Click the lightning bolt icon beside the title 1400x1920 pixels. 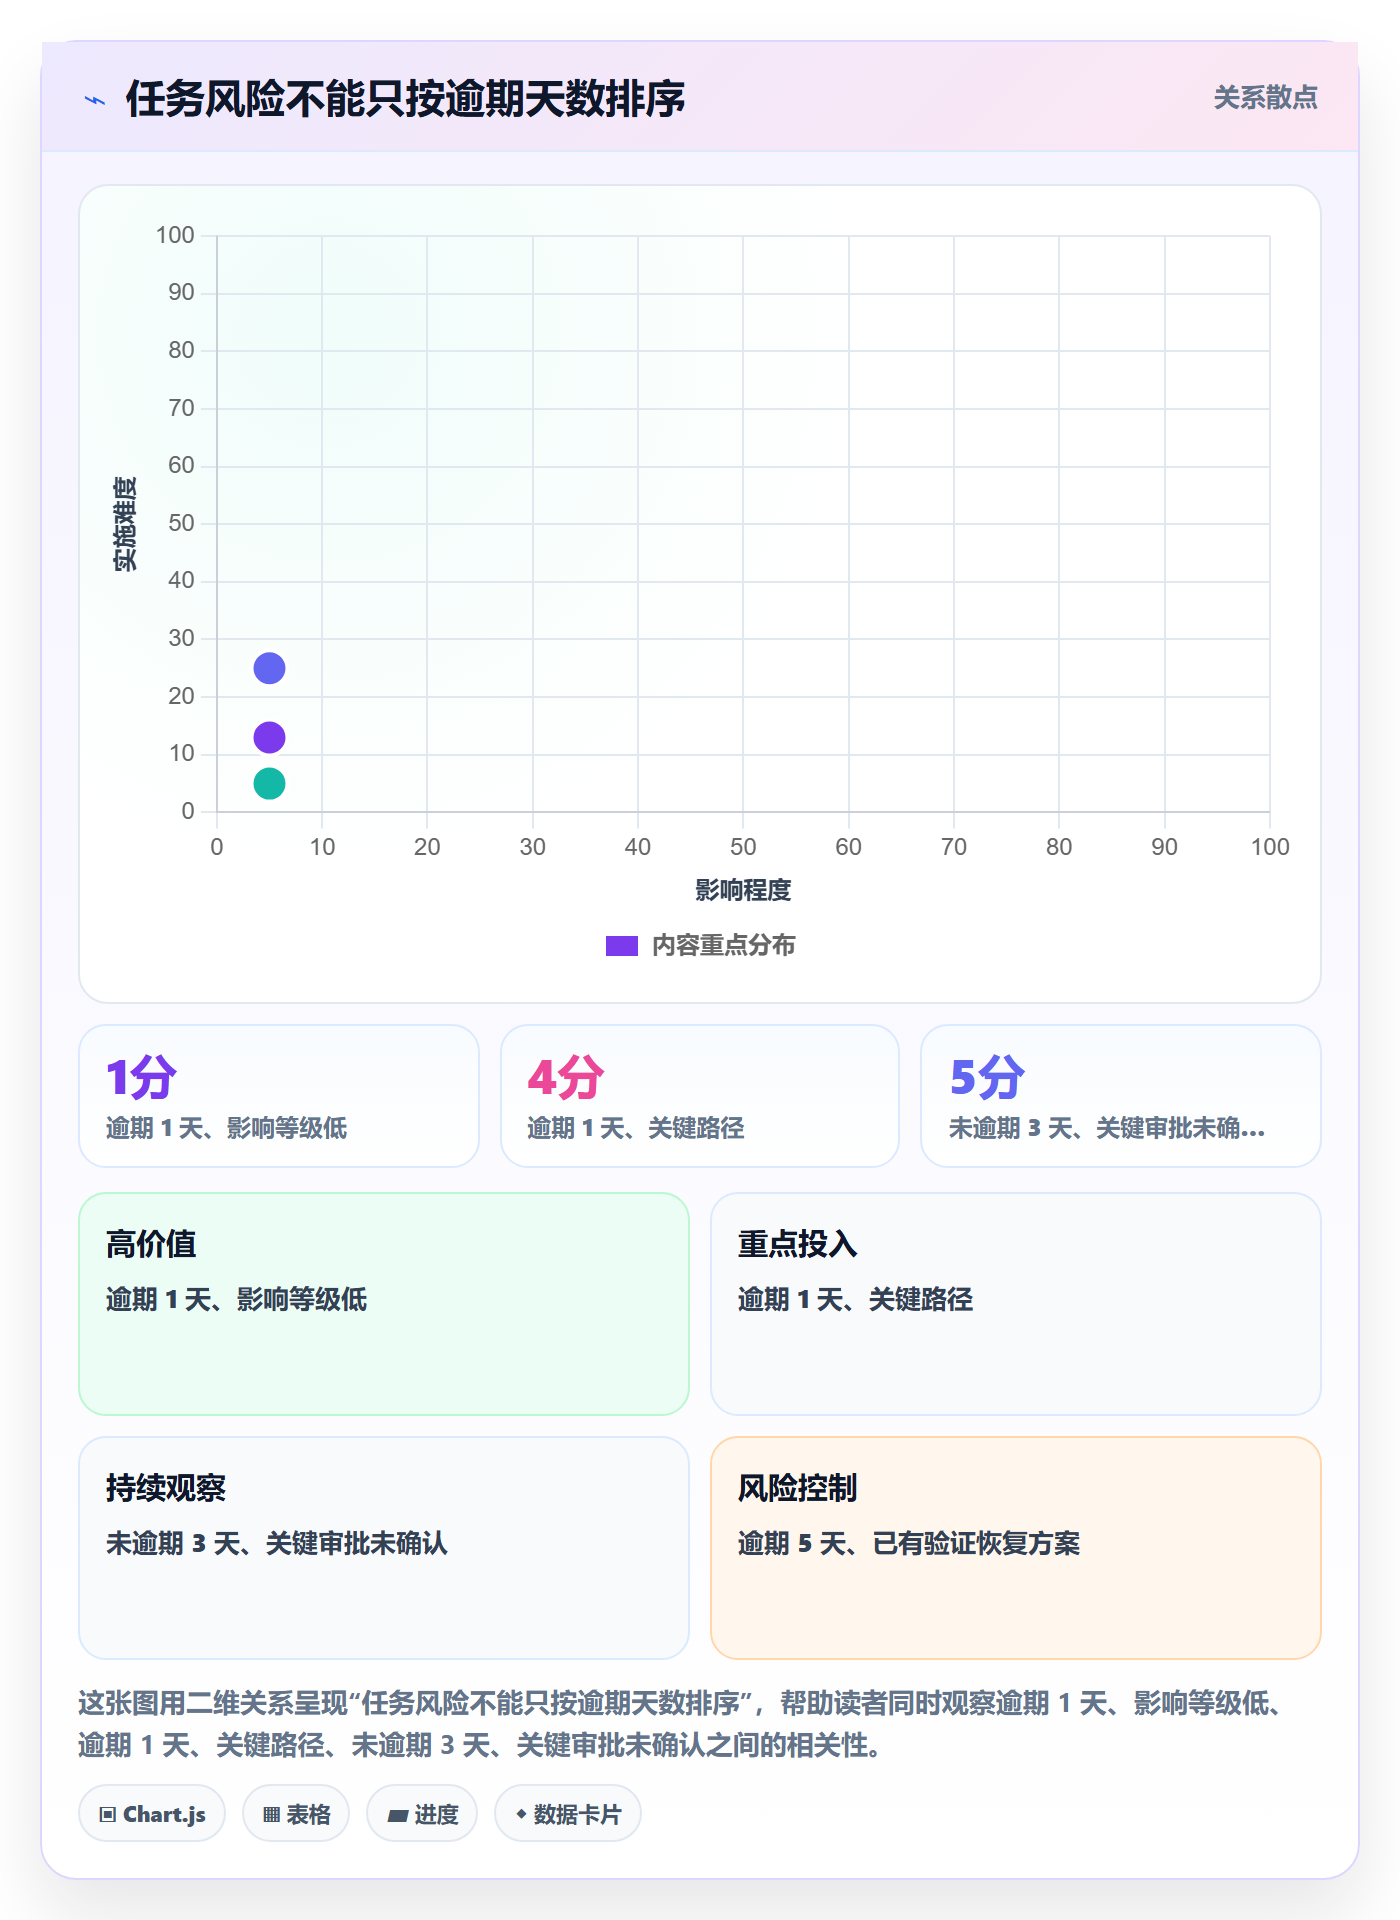coord(95,100)
